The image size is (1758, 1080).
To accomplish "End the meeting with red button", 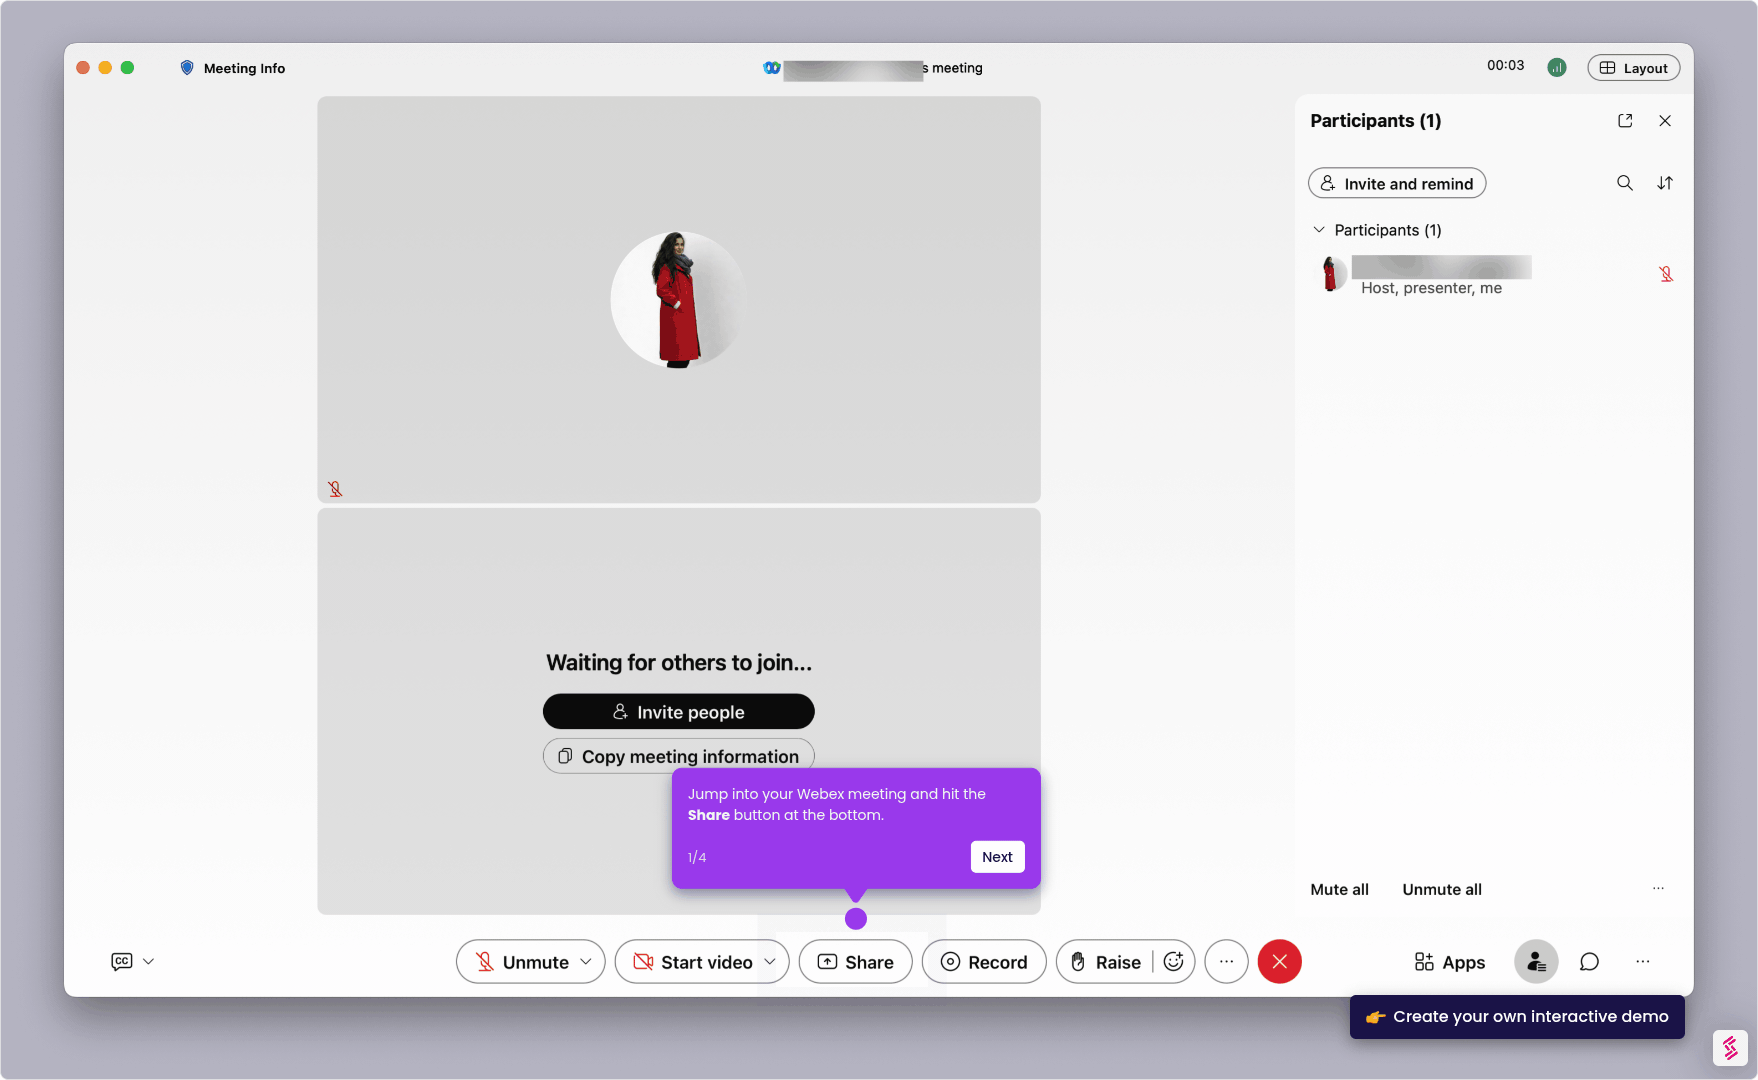I will point(1280,962).
